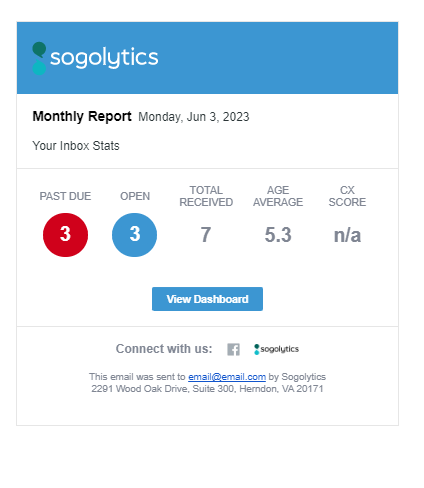Click the Monthly Report heading
The image size is (424, 488).
(82, 116)
